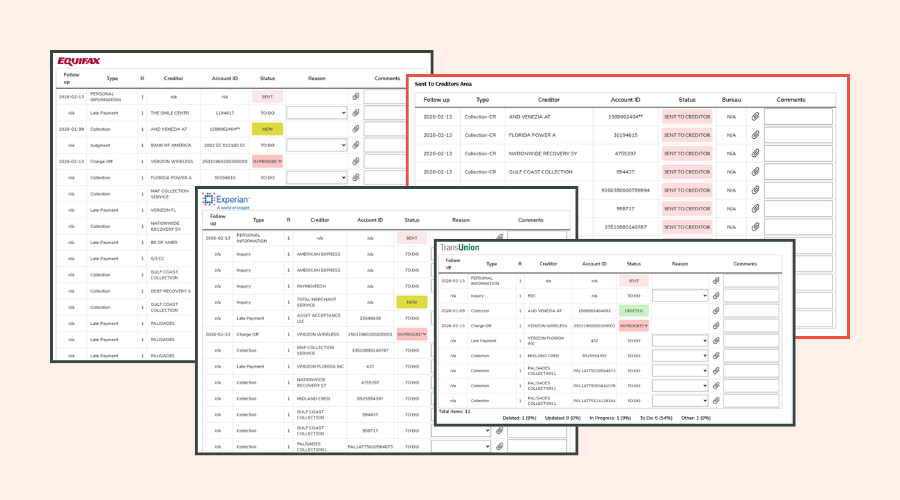Open attachment for Equifax PERSONAL INFORMATION row
The width and height of the screenshot is (900, 500).
pos(356,96)
